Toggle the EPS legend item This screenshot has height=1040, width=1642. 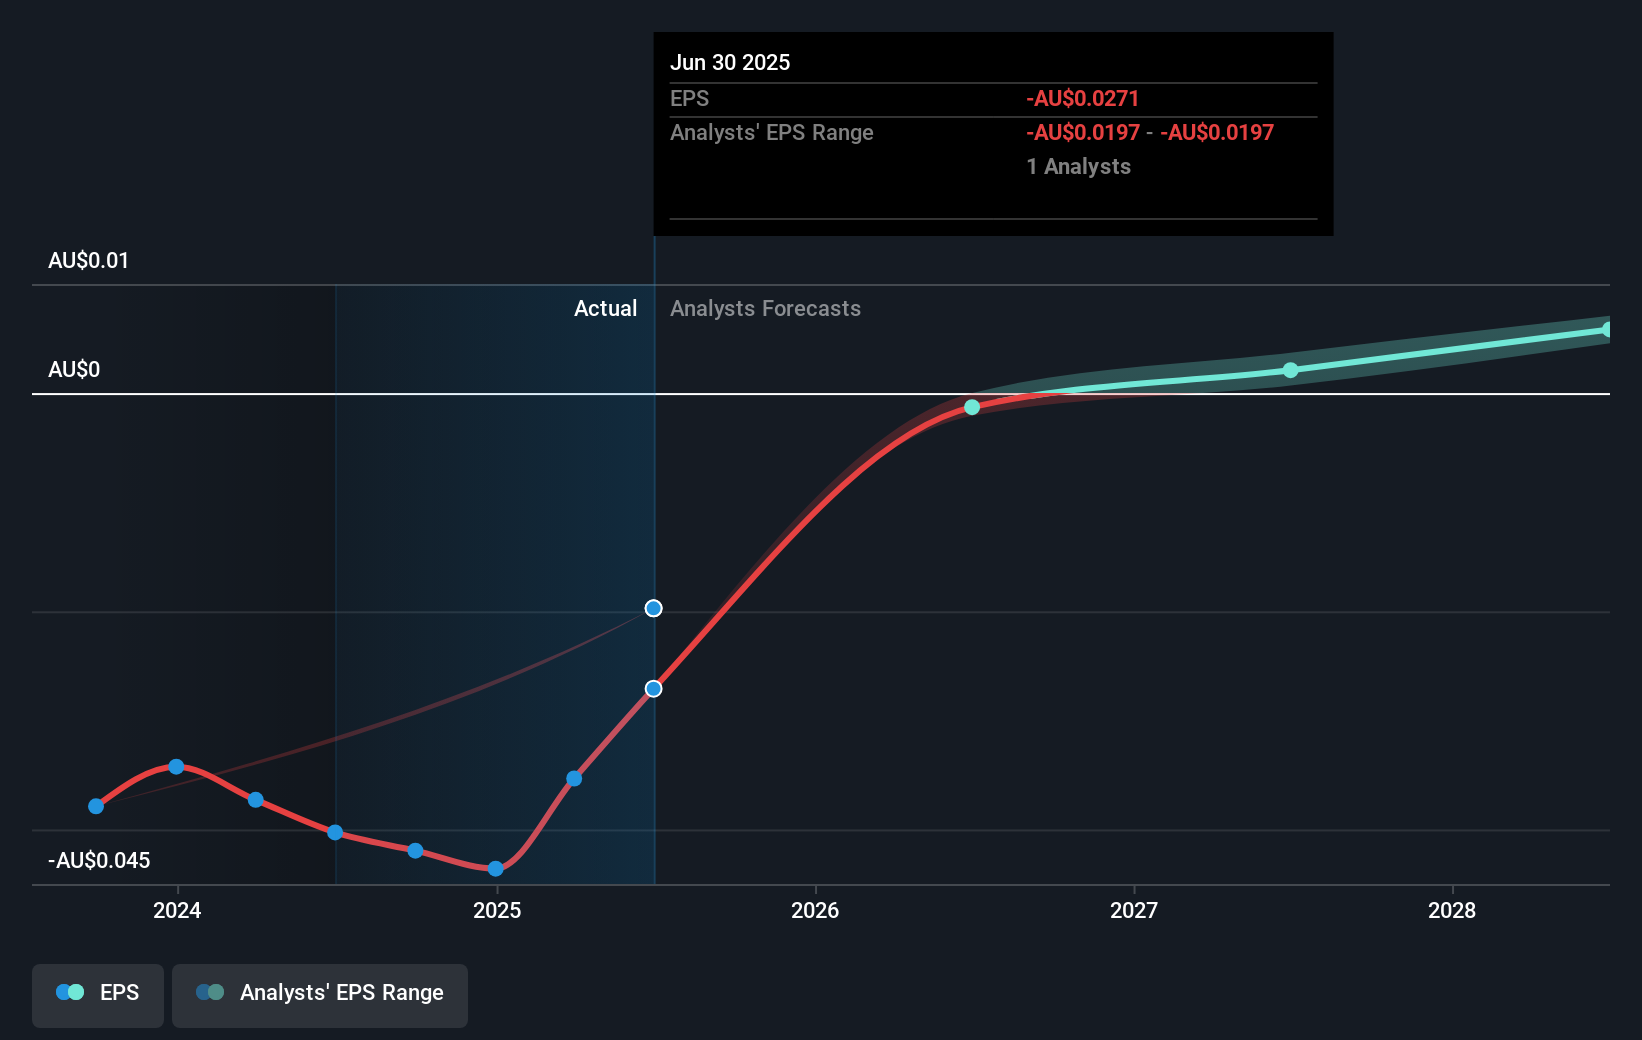pos(97,994)
